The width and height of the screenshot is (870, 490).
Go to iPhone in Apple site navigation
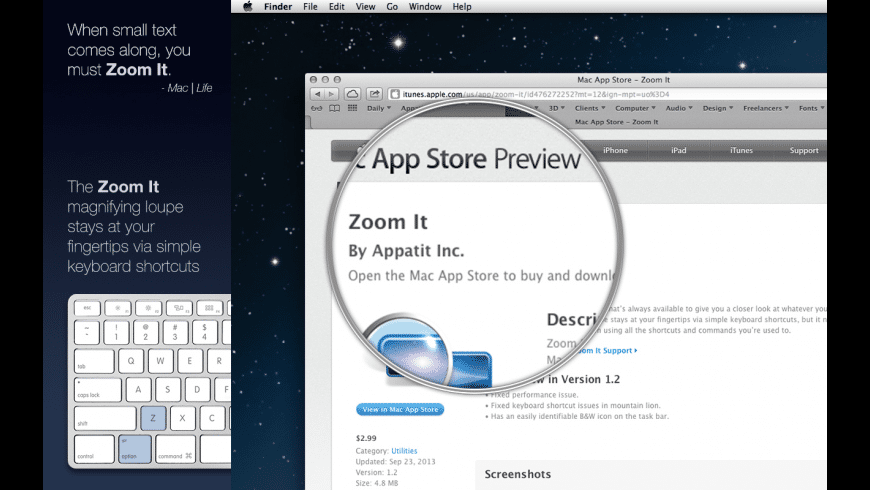click(615, 150)
